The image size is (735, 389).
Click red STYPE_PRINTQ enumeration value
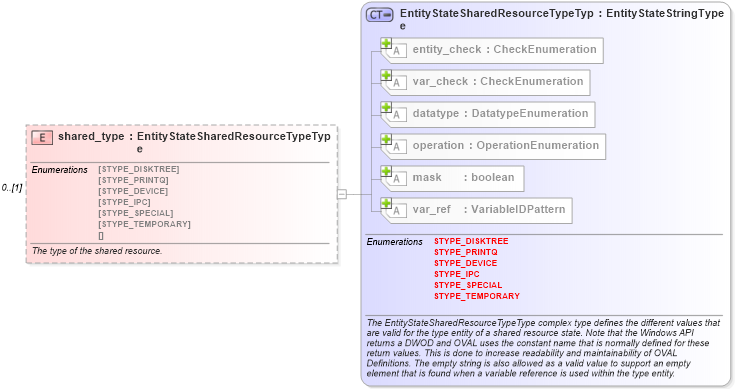[x=465, y=252]
